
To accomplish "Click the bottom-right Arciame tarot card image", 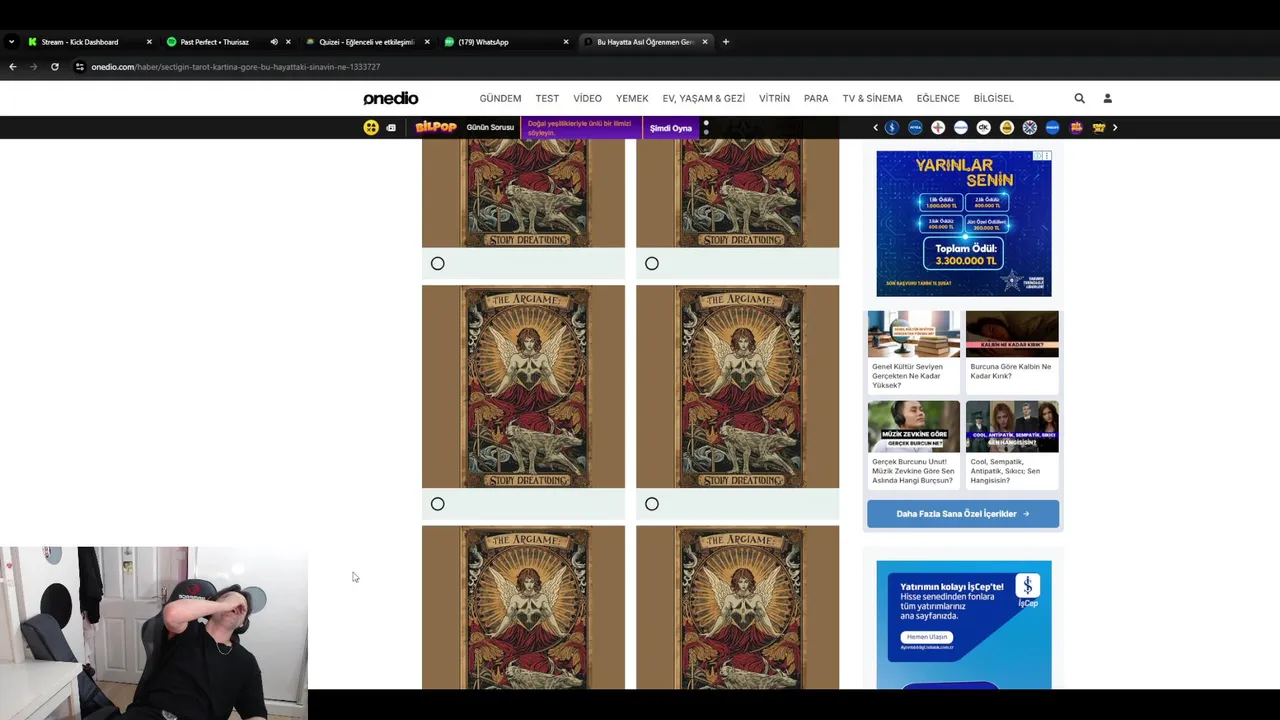I will tap(738, 607).
